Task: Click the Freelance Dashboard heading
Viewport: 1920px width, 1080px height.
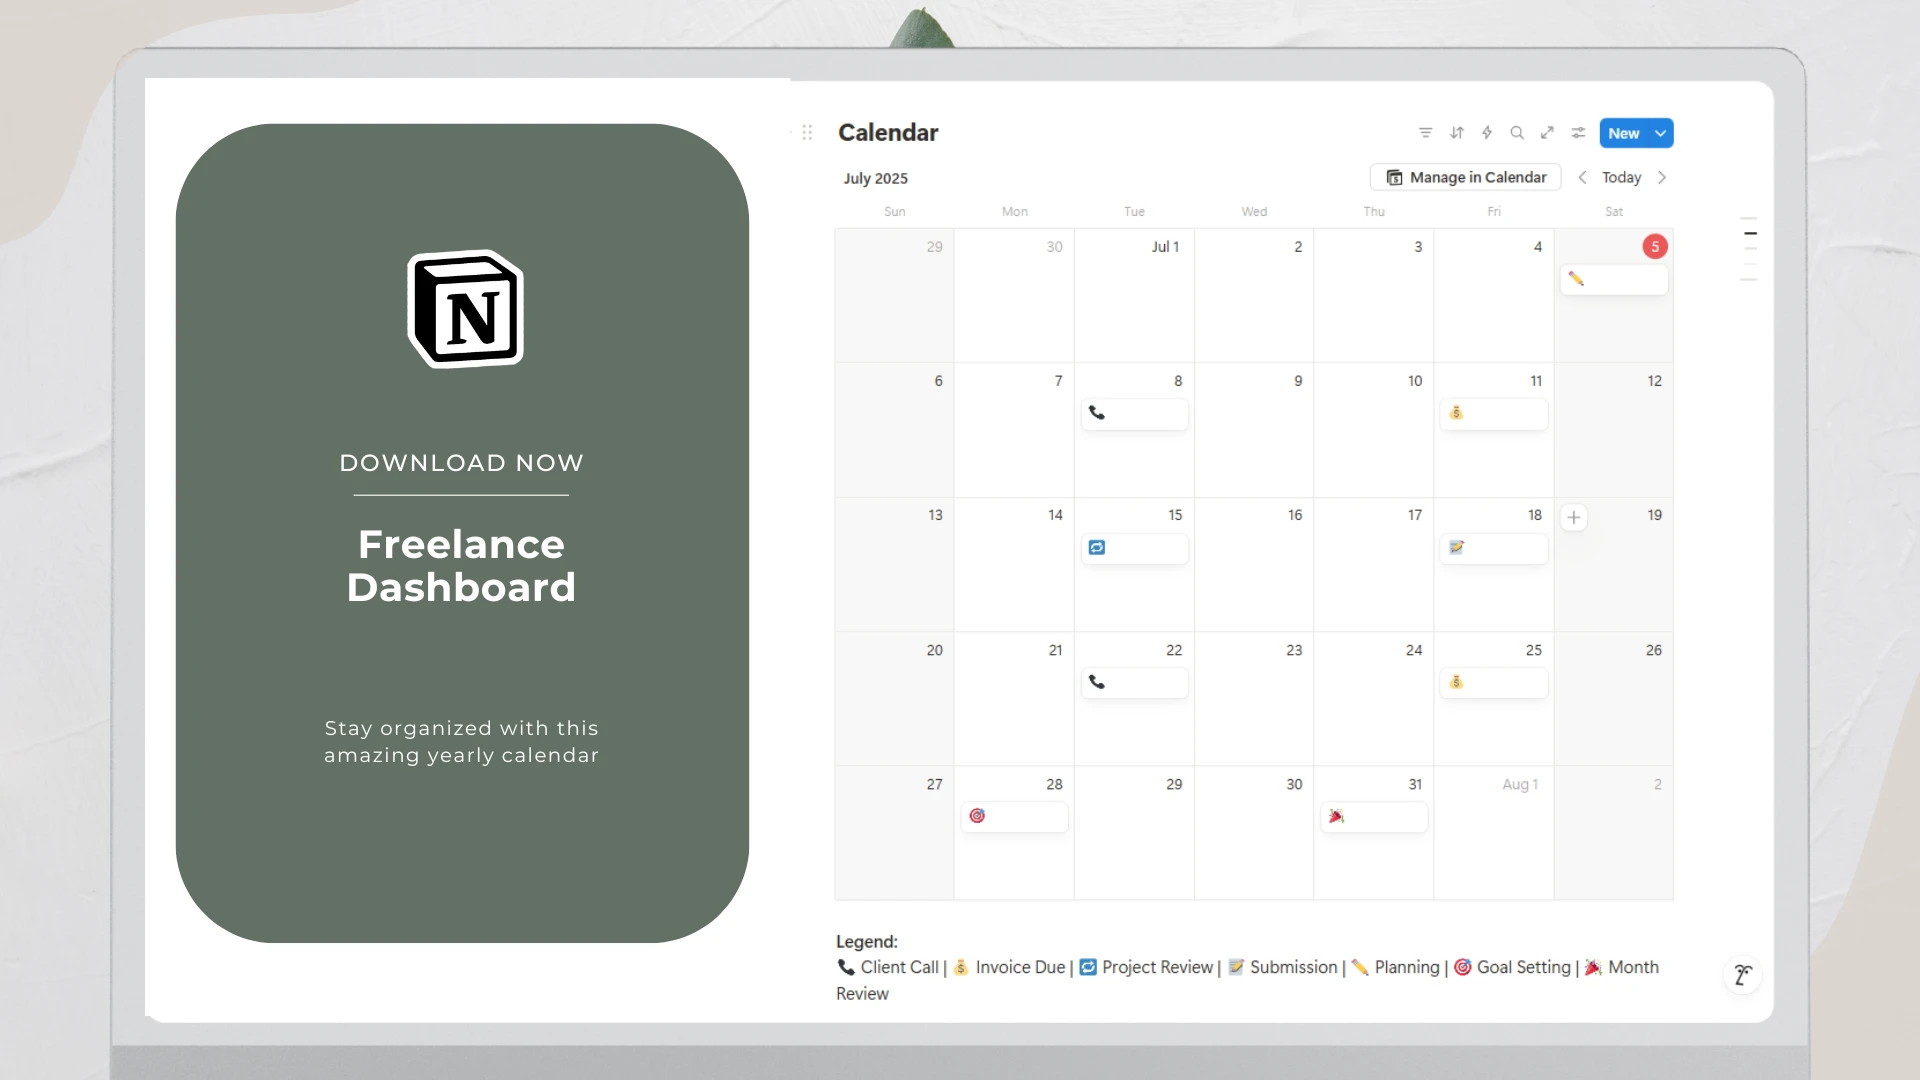Action: point(461,565)
